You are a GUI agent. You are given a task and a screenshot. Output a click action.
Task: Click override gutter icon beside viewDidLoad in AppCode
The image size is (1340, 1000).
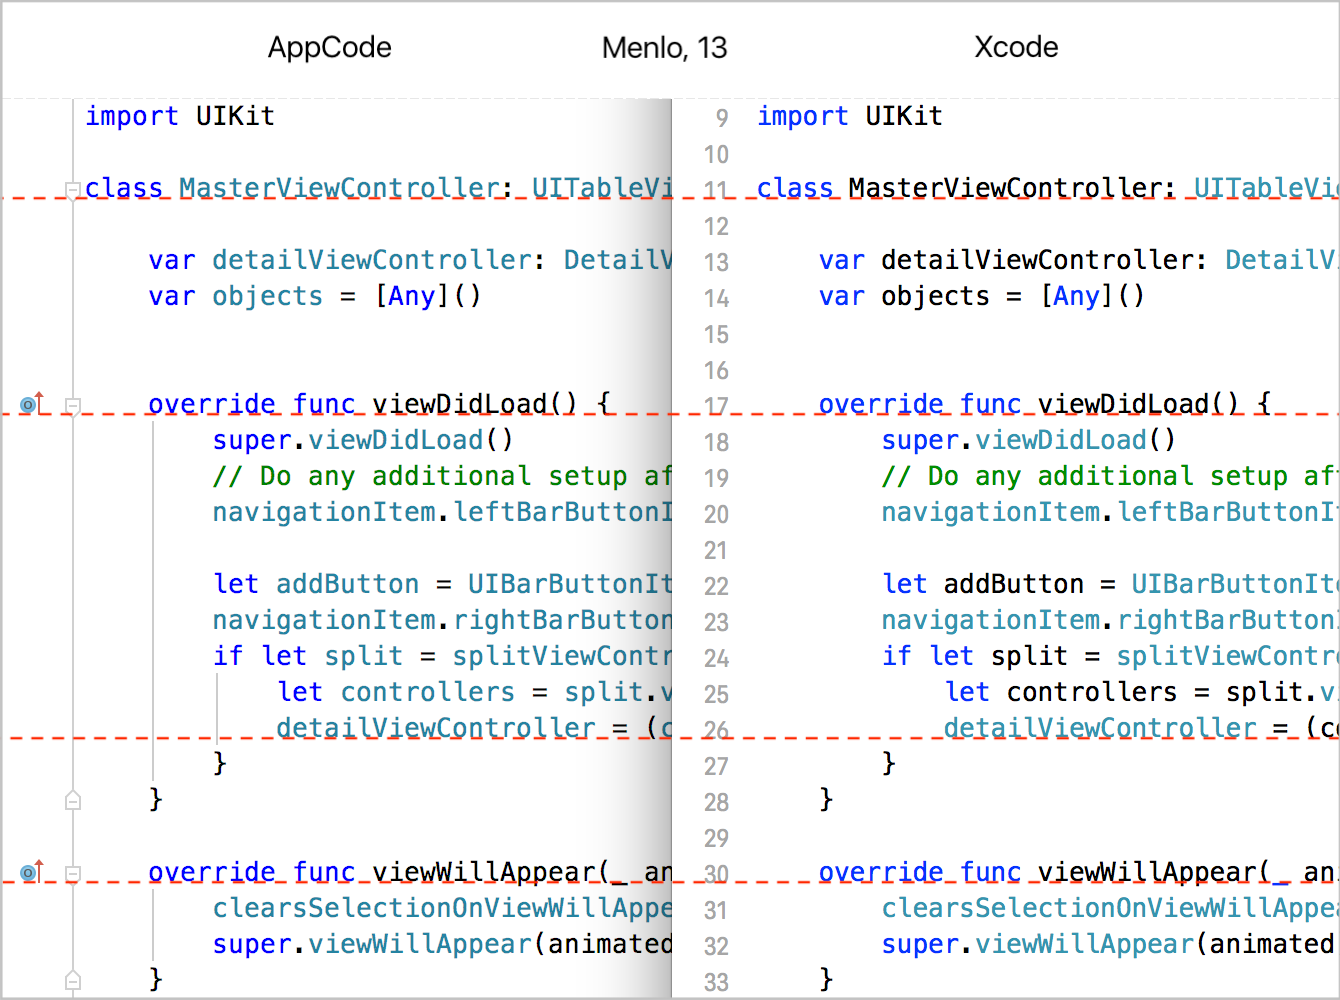pyautogui.click(x=32, y=404)
